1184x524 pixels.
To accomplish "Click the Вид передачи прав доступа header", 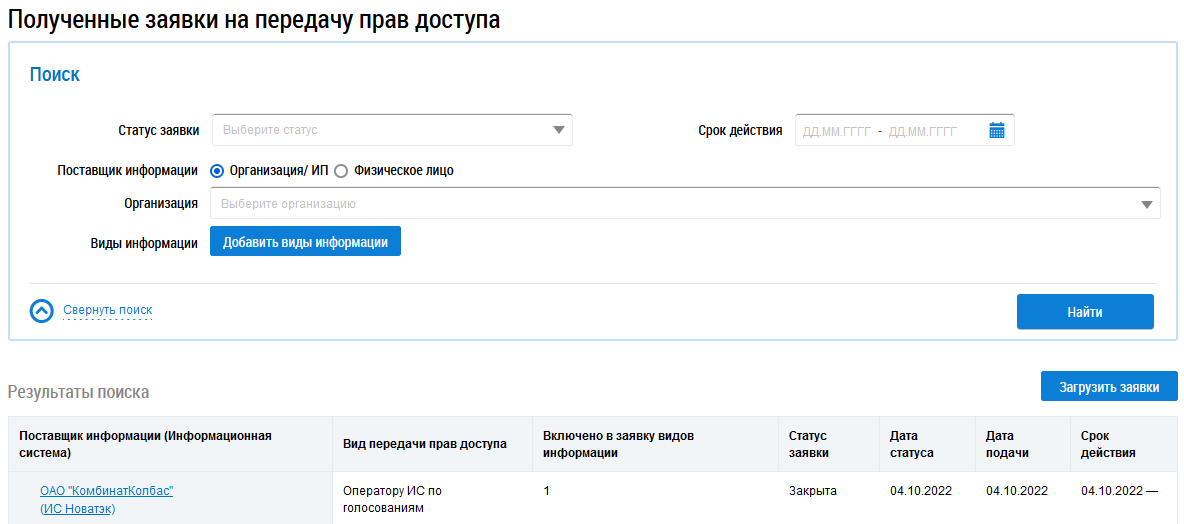I will (424, 444).
